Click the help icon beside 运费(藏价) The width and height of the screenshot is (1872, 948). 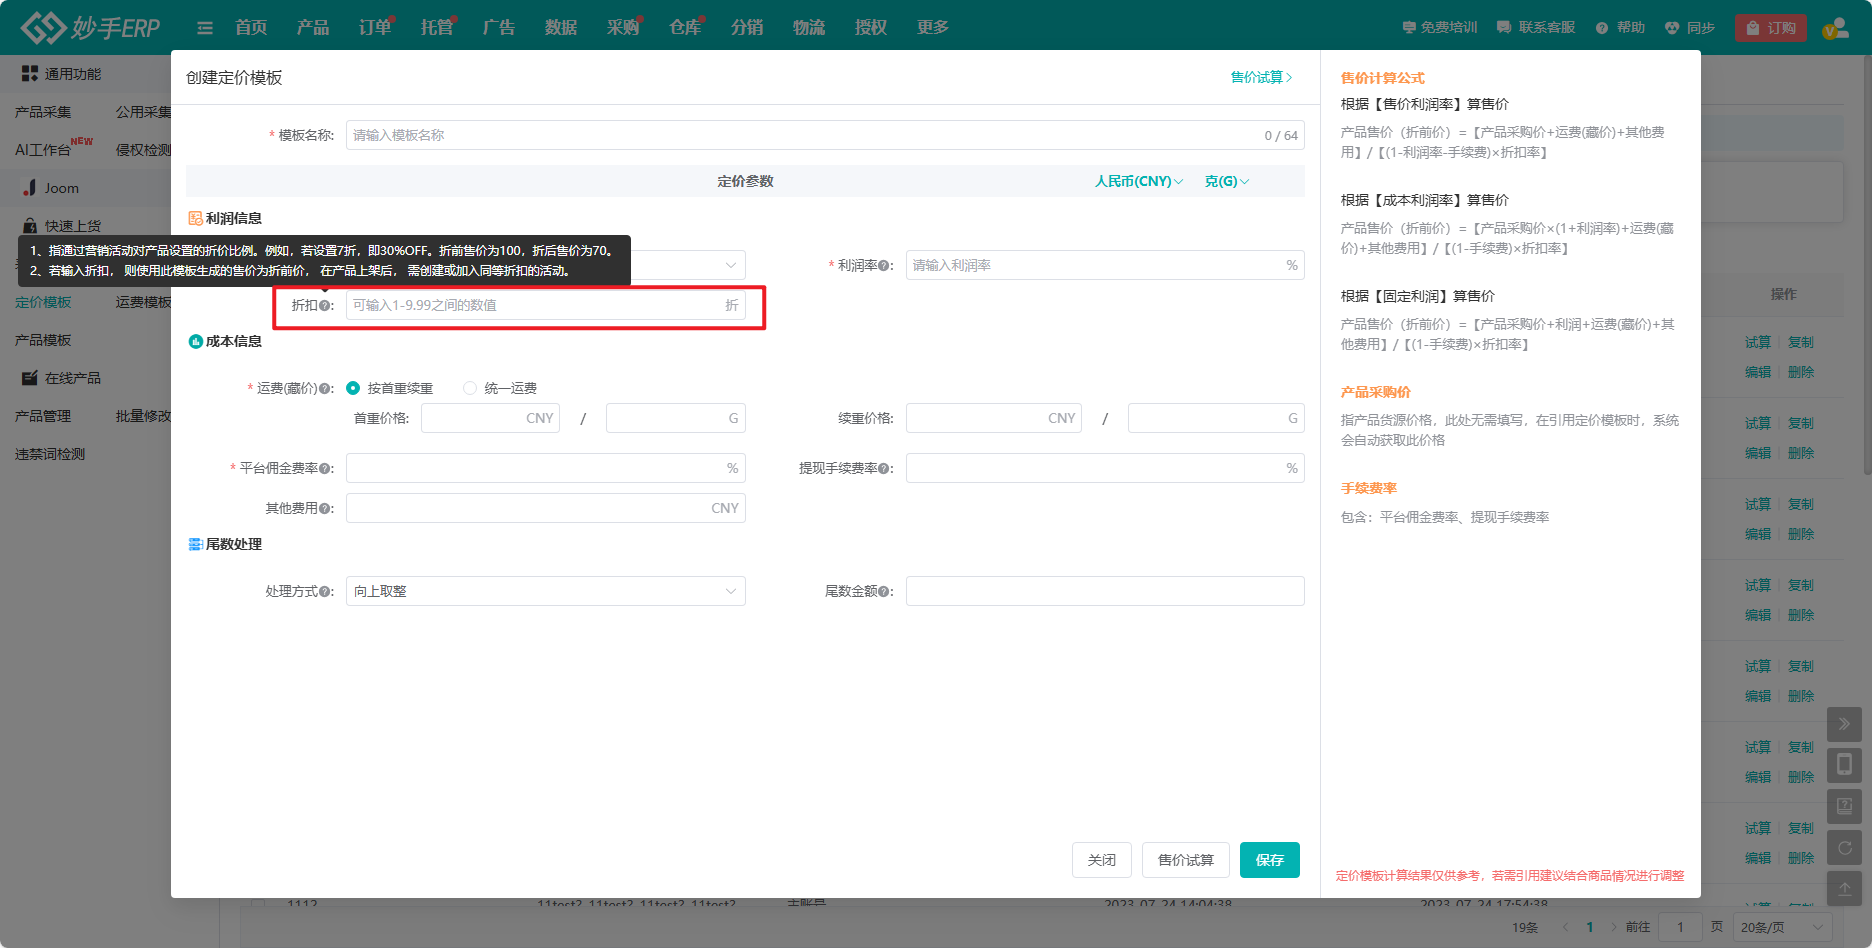pos(324,389)
